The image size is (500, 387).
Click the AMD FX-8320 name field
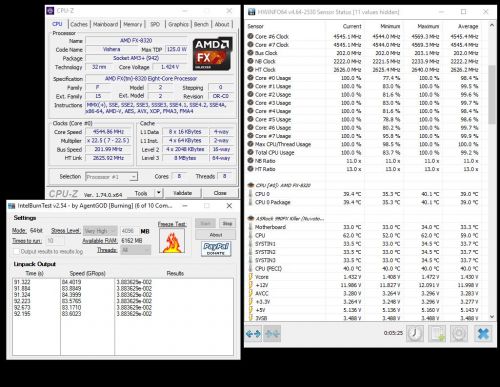pyautogui.click(x=136, y=41)
